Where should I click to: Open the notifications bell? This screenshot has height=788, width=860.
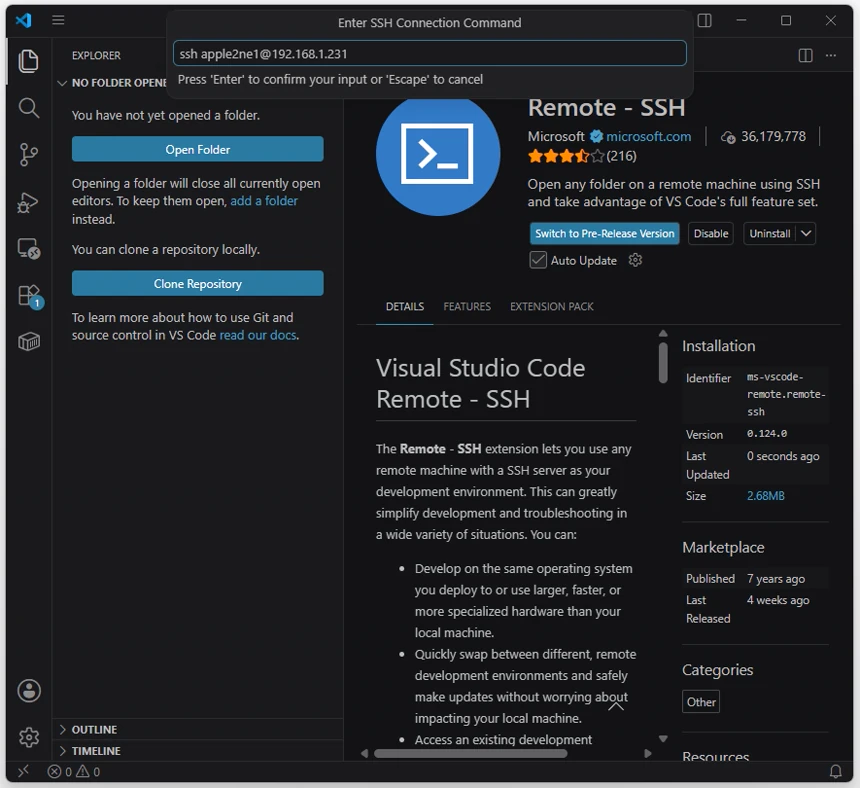pyautogui.click(x=835, y=772)
